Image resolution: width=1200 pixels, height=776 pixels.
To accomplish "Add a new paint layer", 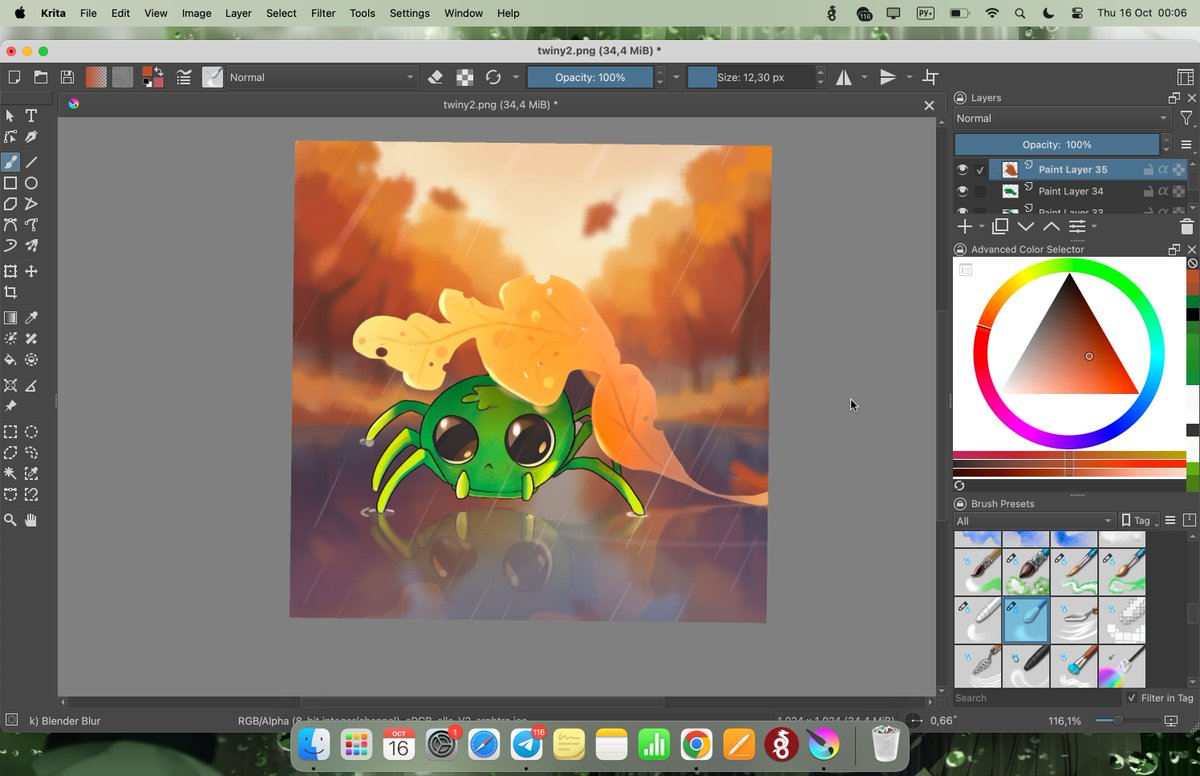I will tap(965, 227).
